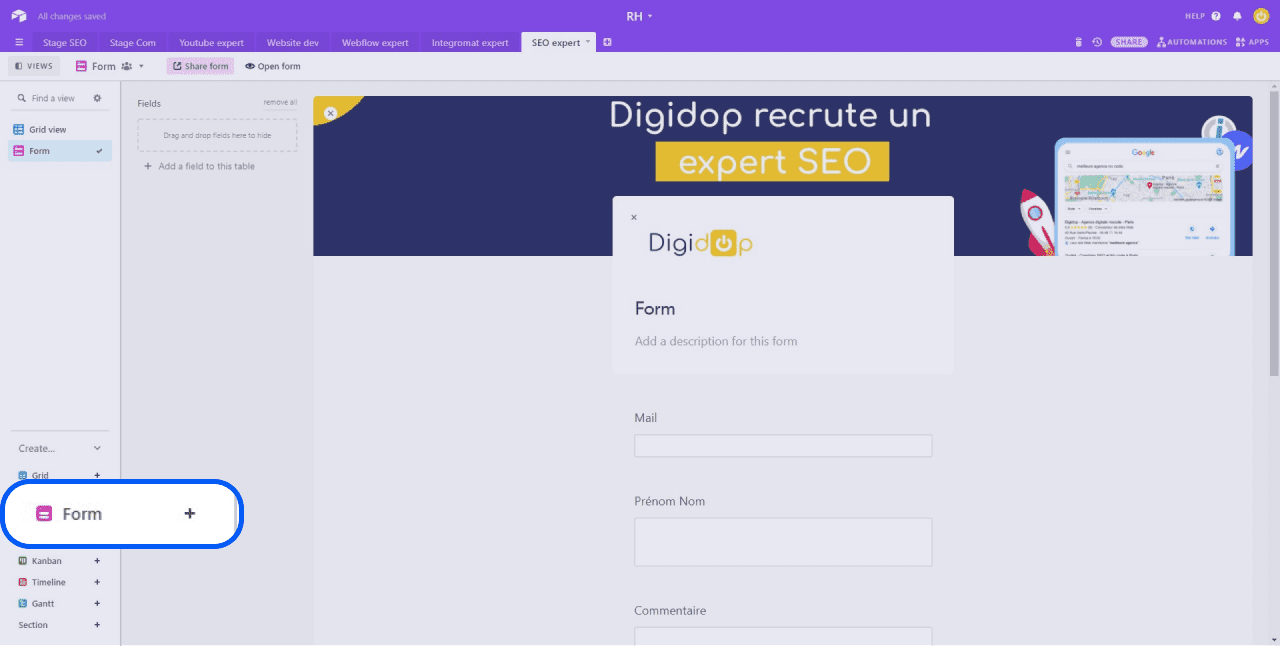Collapse the Create section chevron

coord(97,449)
